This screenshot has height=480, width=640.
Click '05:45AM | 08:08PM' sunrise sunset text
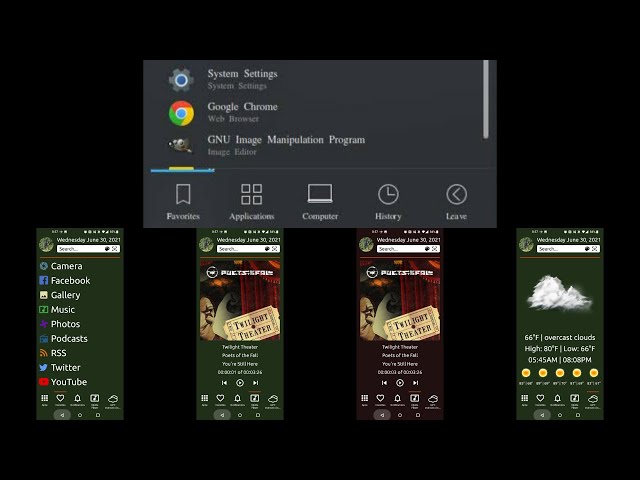click(x=560, y=360)
